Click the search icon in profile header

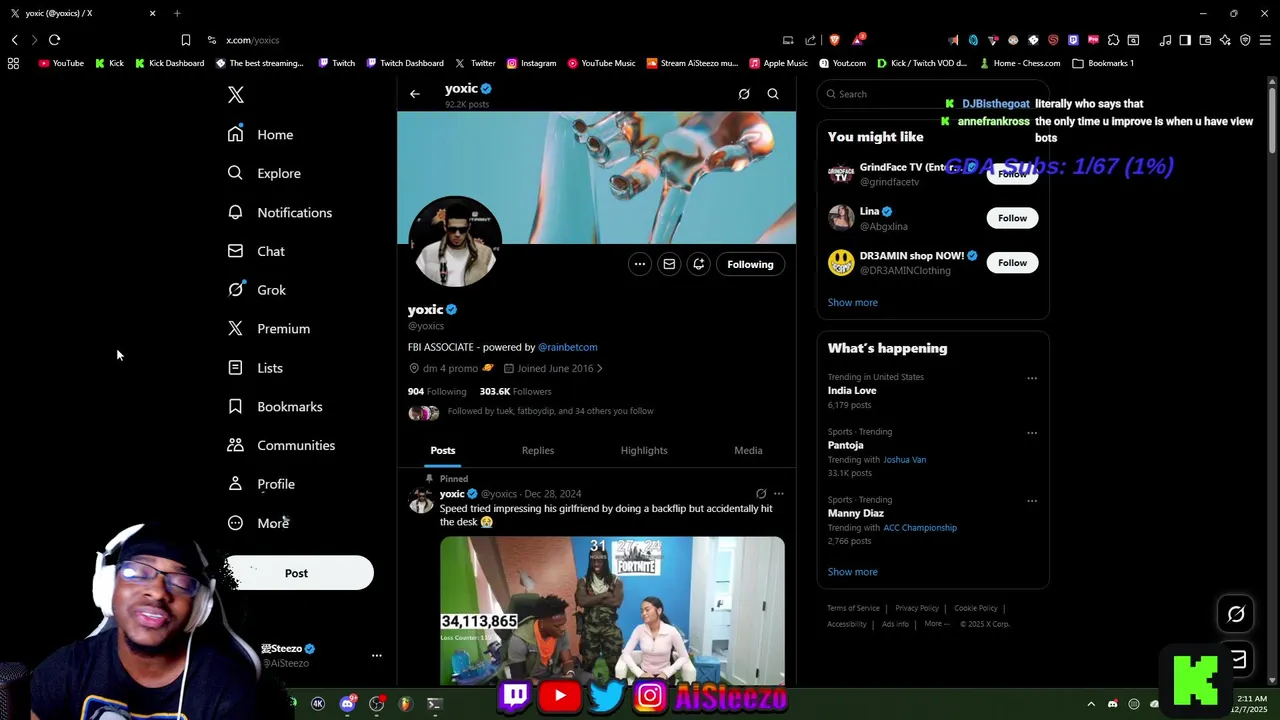pyautogui.click(x=773, y=94)
